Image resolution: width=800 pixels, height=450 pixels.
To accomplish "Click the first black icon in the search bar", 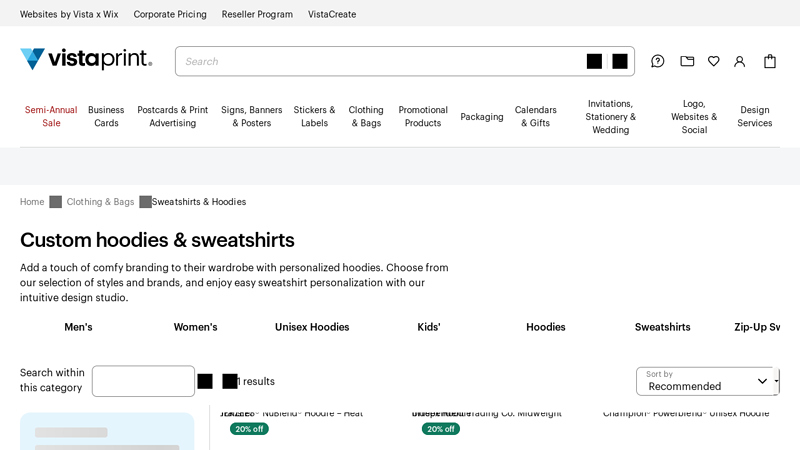I will tap(594, 61).
